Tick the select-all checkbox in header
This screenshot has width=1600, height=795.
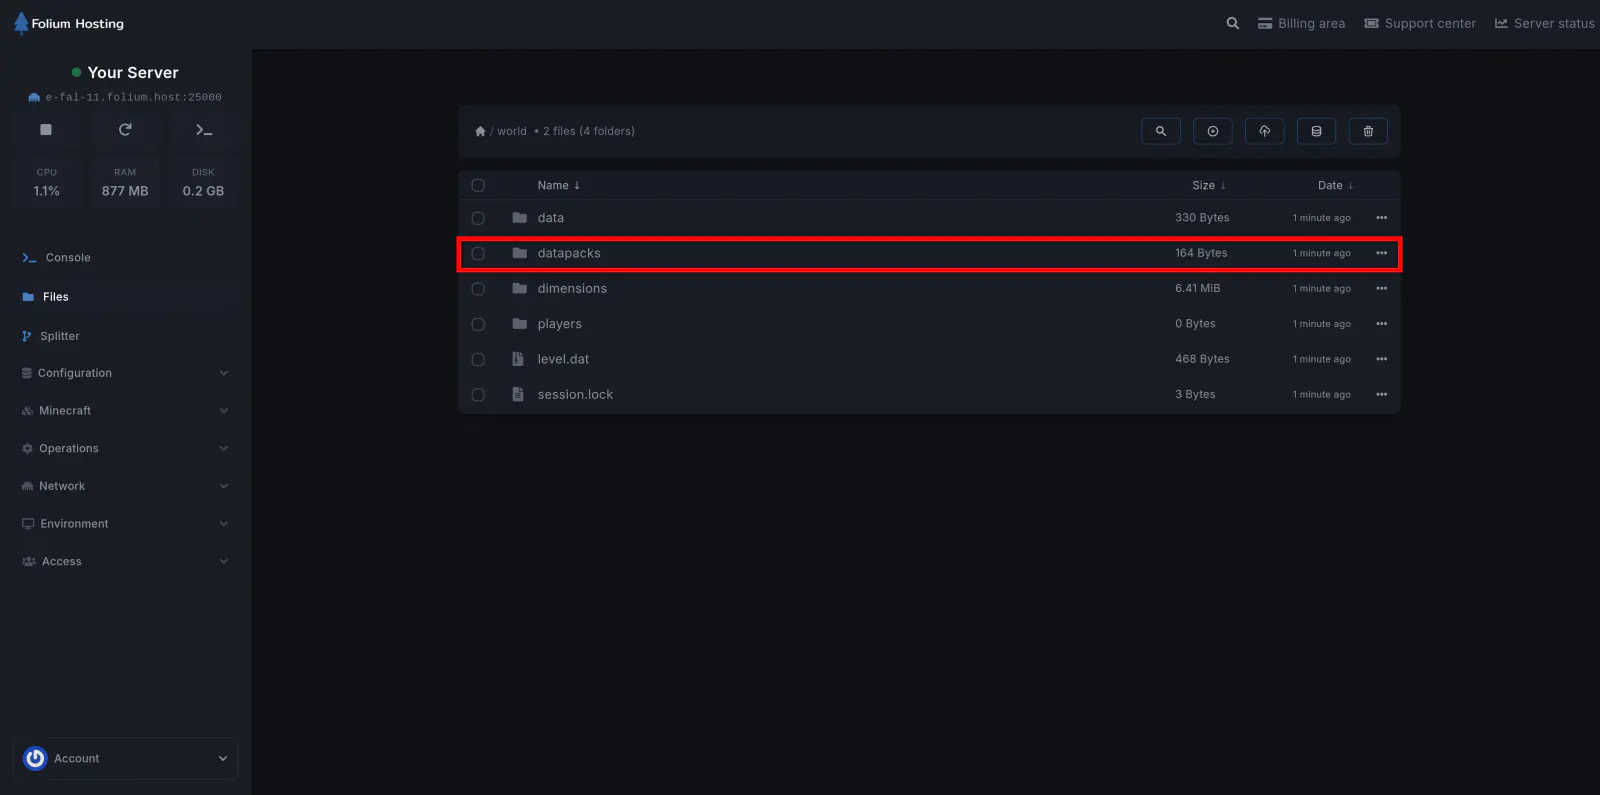478,185
